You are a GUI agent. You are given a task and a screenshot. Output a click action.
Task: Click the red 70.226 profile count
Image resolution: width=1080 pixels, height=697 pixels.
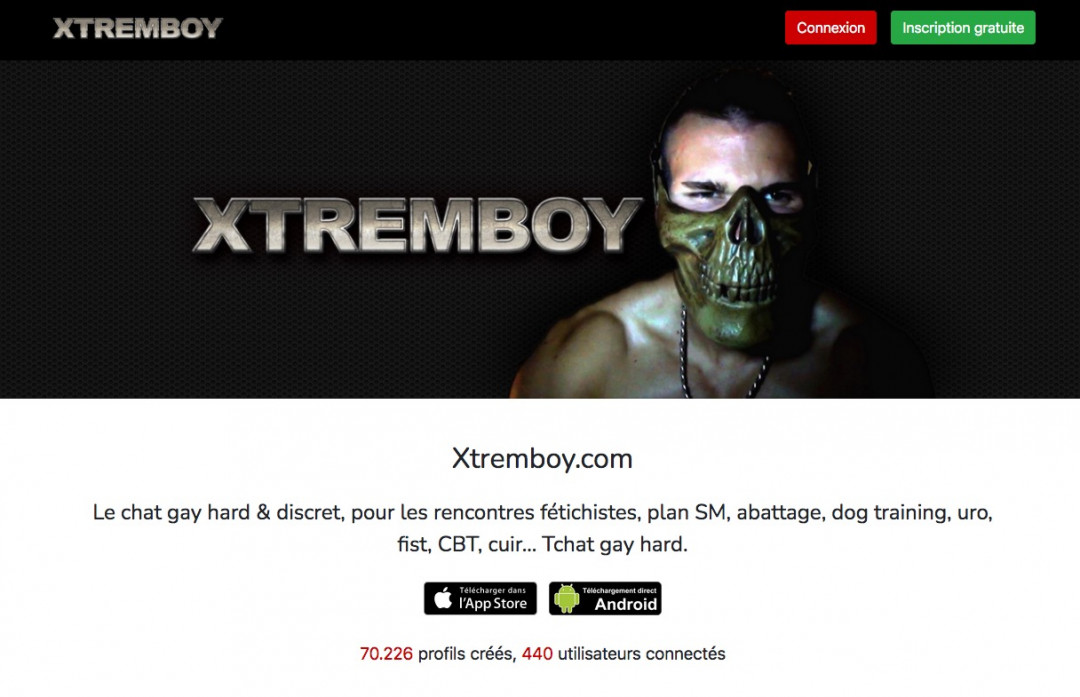386,654
